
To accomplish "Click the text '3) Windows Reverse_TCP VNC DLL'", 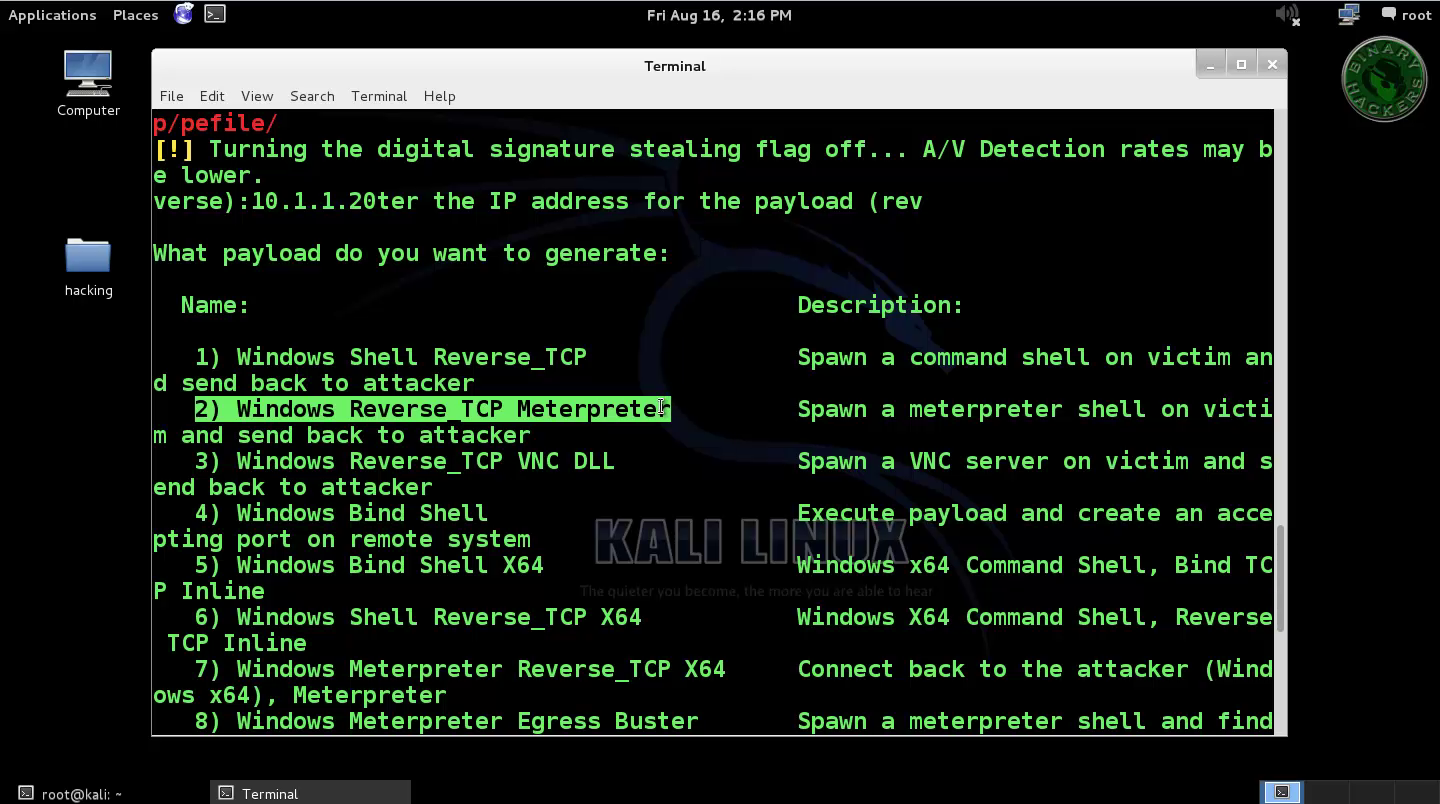I will pos(404,461).
